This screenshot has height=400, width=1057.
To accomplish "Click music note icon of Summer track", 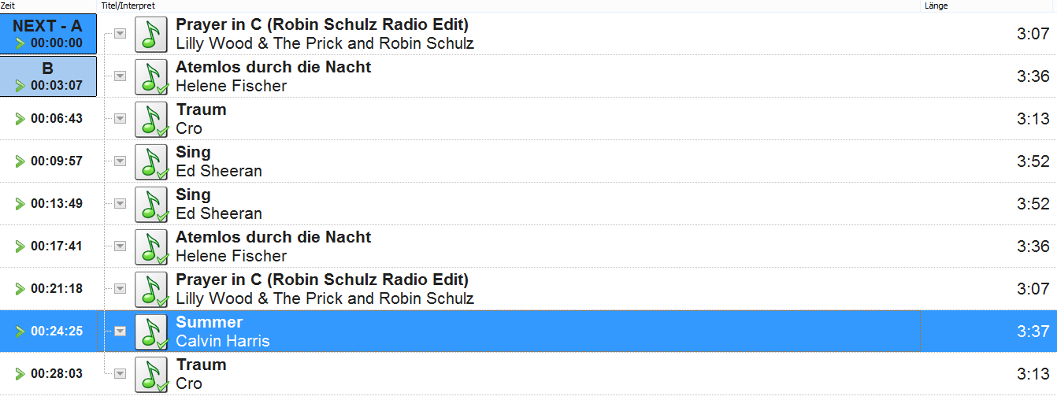I will (x=151, y=331).
